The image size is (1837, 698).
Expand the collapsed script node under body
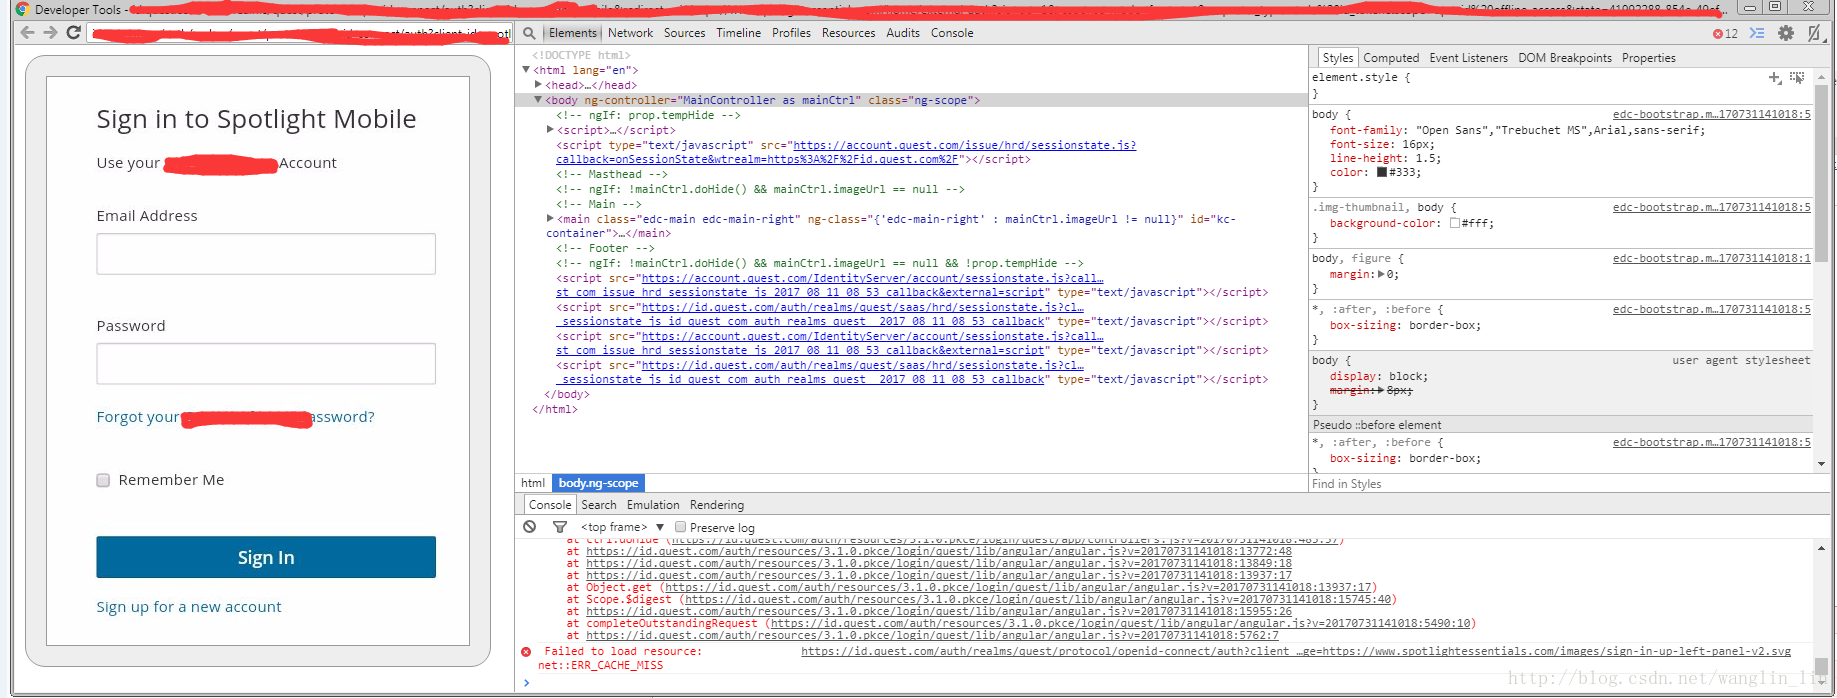tap(550, 130)
